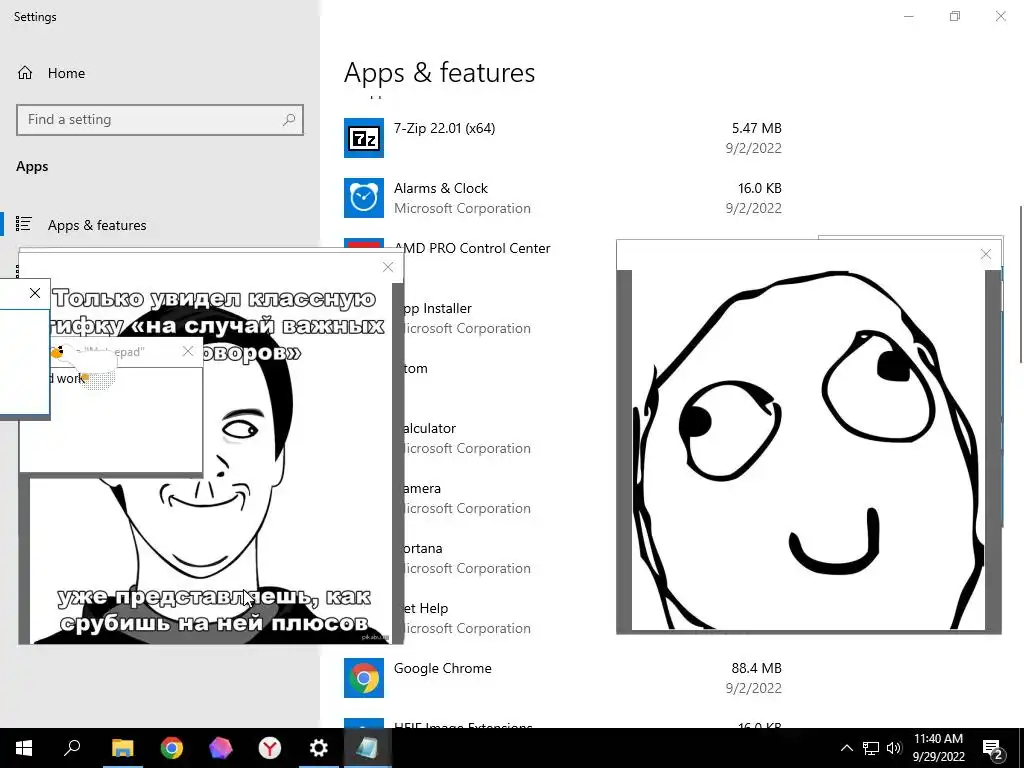Select Google Chrome app name in list

(442, 668)
